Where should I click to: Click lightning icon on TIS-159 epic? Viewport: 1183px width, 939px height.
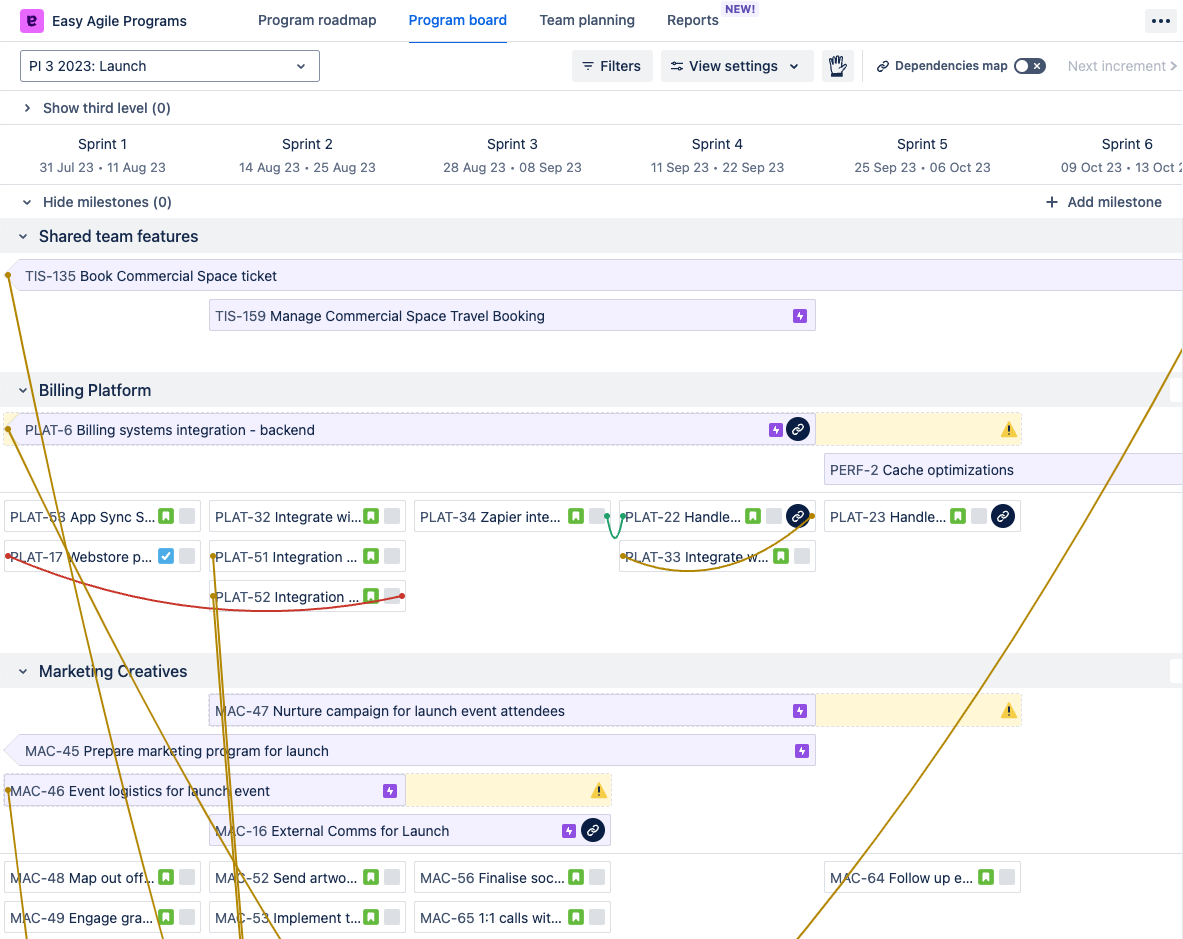pos(799,316)
